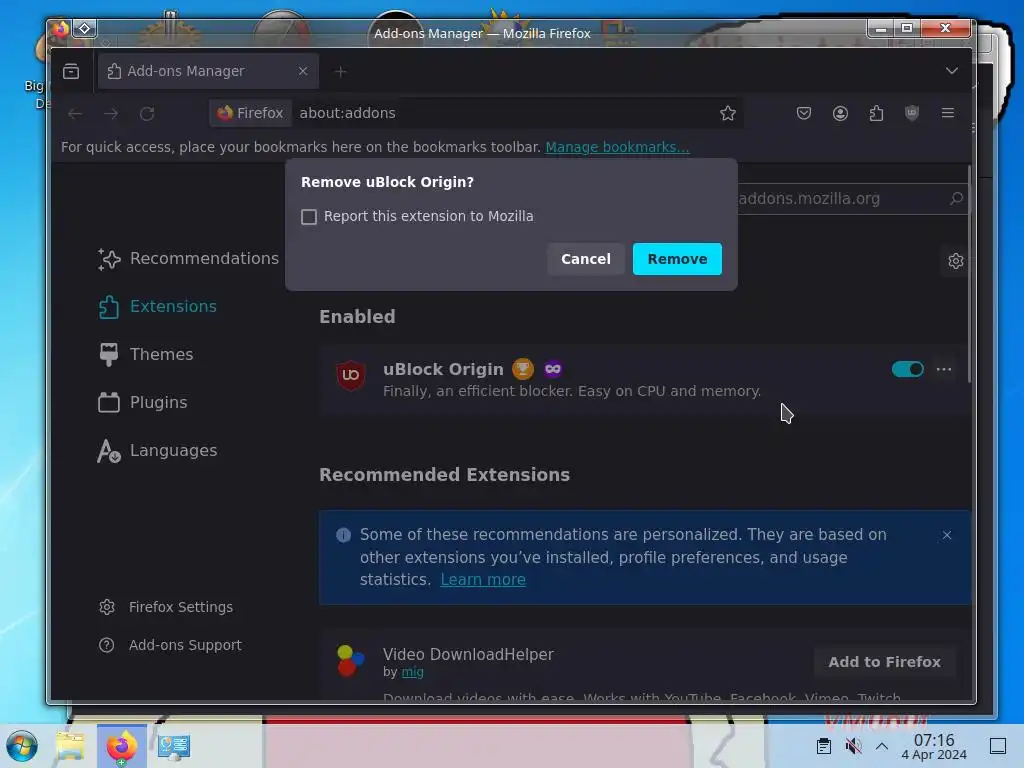Click the Extensions puzzle piece icon
The image size is (1024, 768).
click(109, 307)
